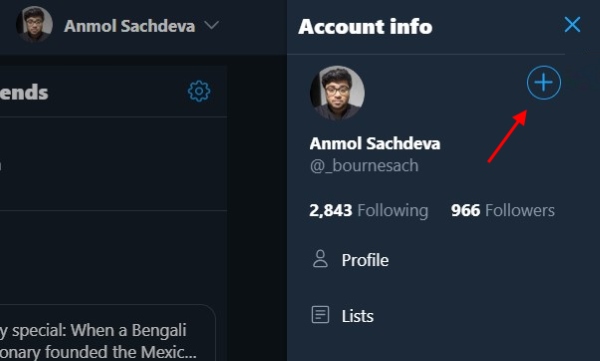Open the Bengali revolutionary tweet card
Screen dimensions: 600x361
click(107, 333)
